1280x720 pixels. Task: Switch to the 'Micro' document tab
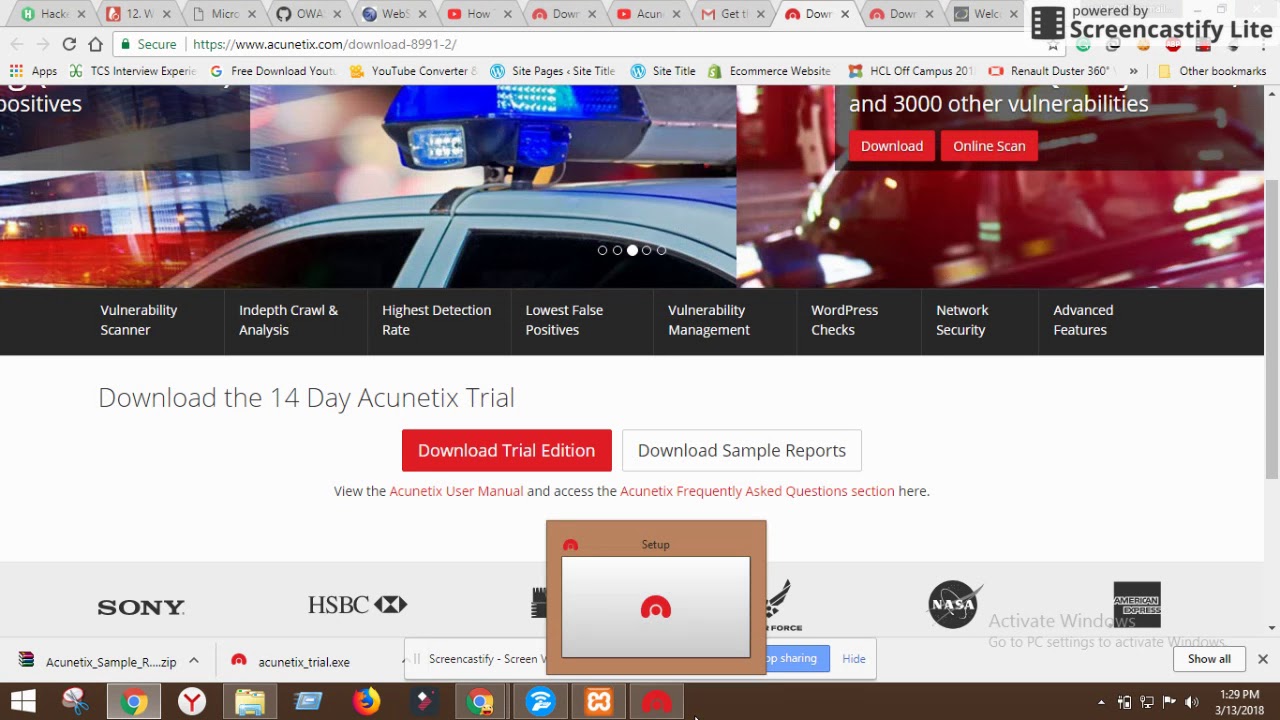pyautogui.click(x=224, y=14)
